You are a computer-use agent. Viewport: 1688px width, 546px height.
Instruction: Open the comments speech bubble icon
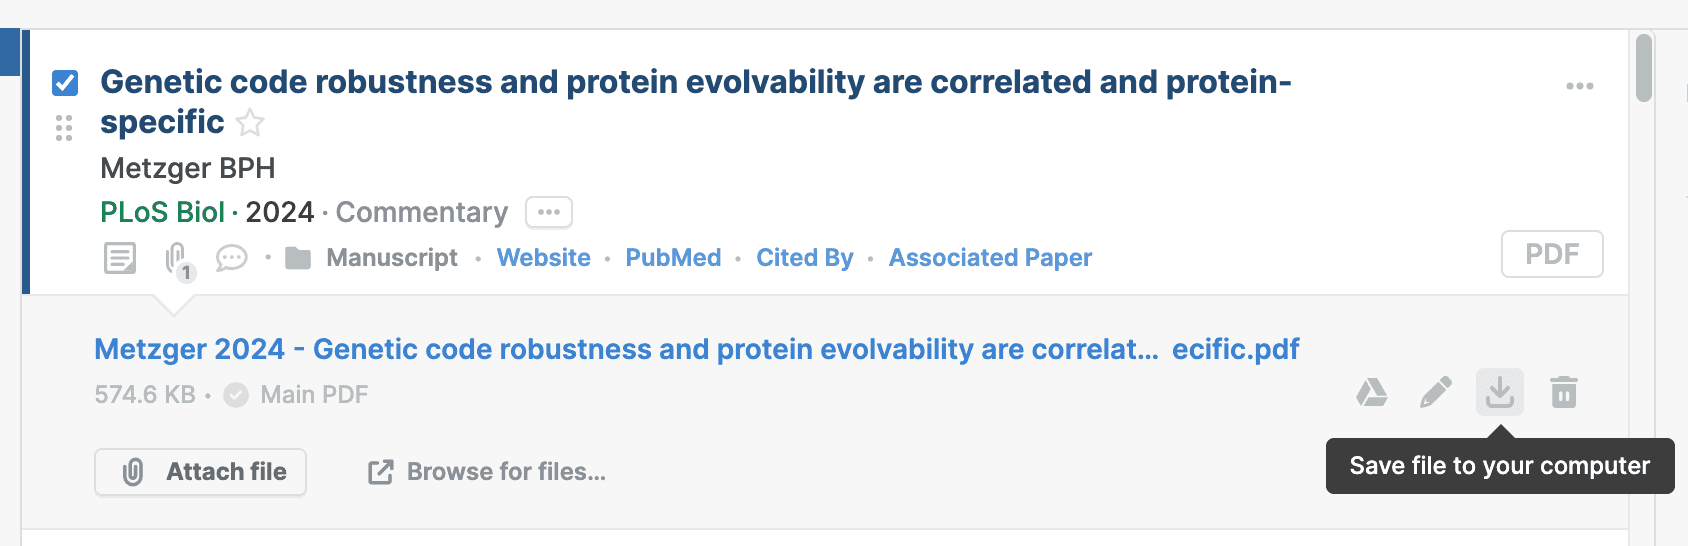pos(231,258)
